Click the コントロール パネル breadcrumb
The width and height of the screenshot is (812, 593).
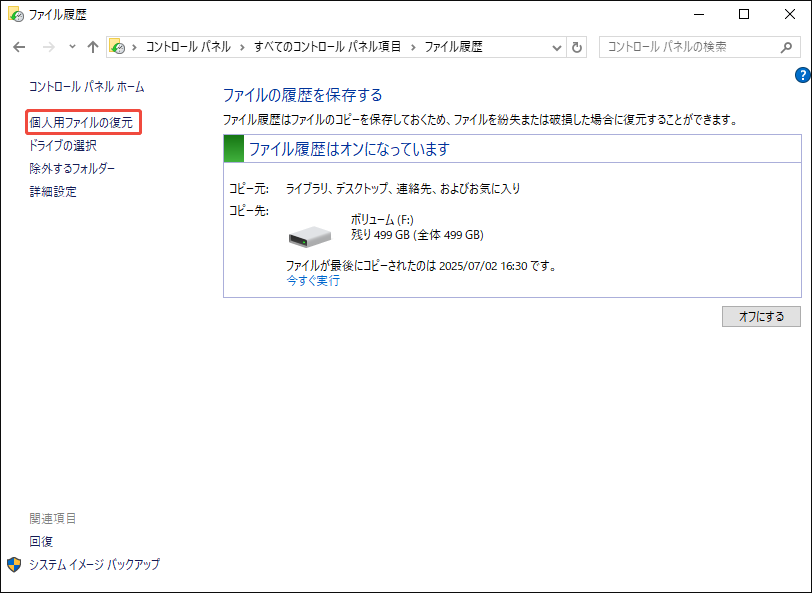tap(188, 47)
